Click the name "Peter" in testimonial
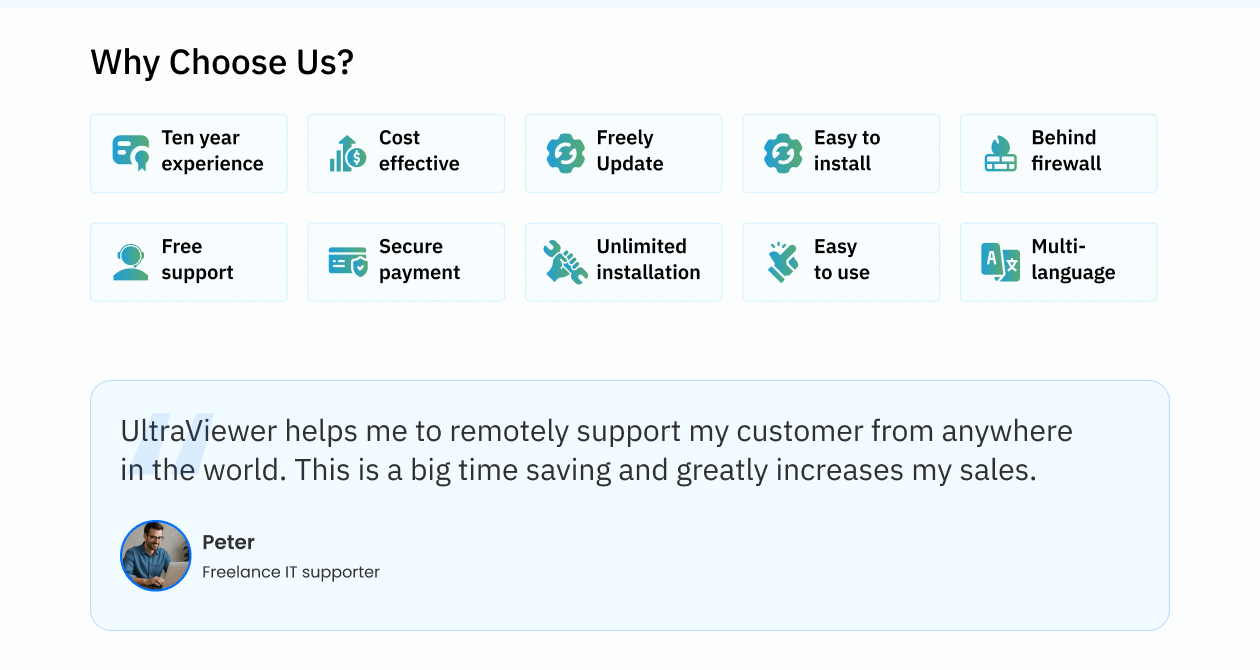Screen dimensions: 1260x670 click(x=229, y=542)
